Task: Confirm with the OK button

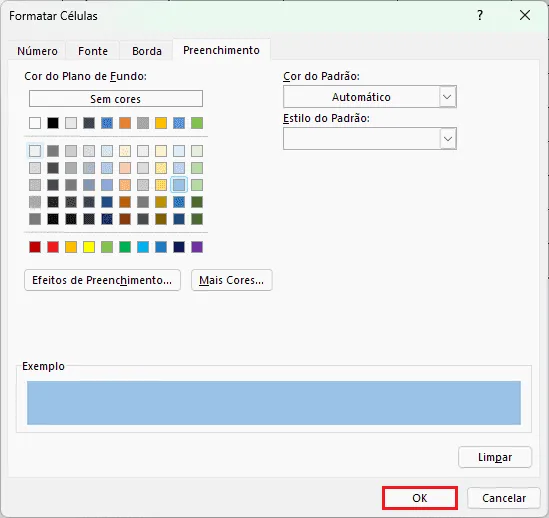Action: 420,498
